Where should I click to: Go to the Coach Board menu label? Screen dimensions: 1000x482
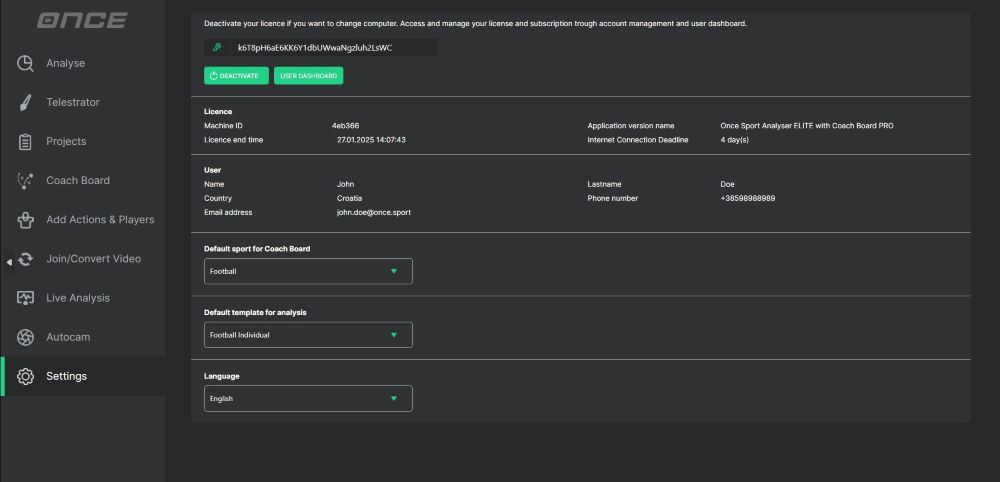78,181
